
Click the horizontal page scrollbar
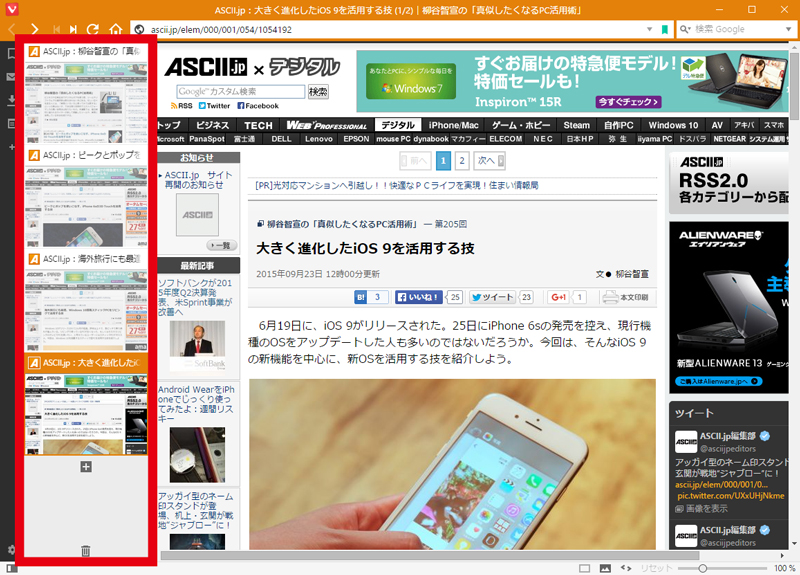430,555
